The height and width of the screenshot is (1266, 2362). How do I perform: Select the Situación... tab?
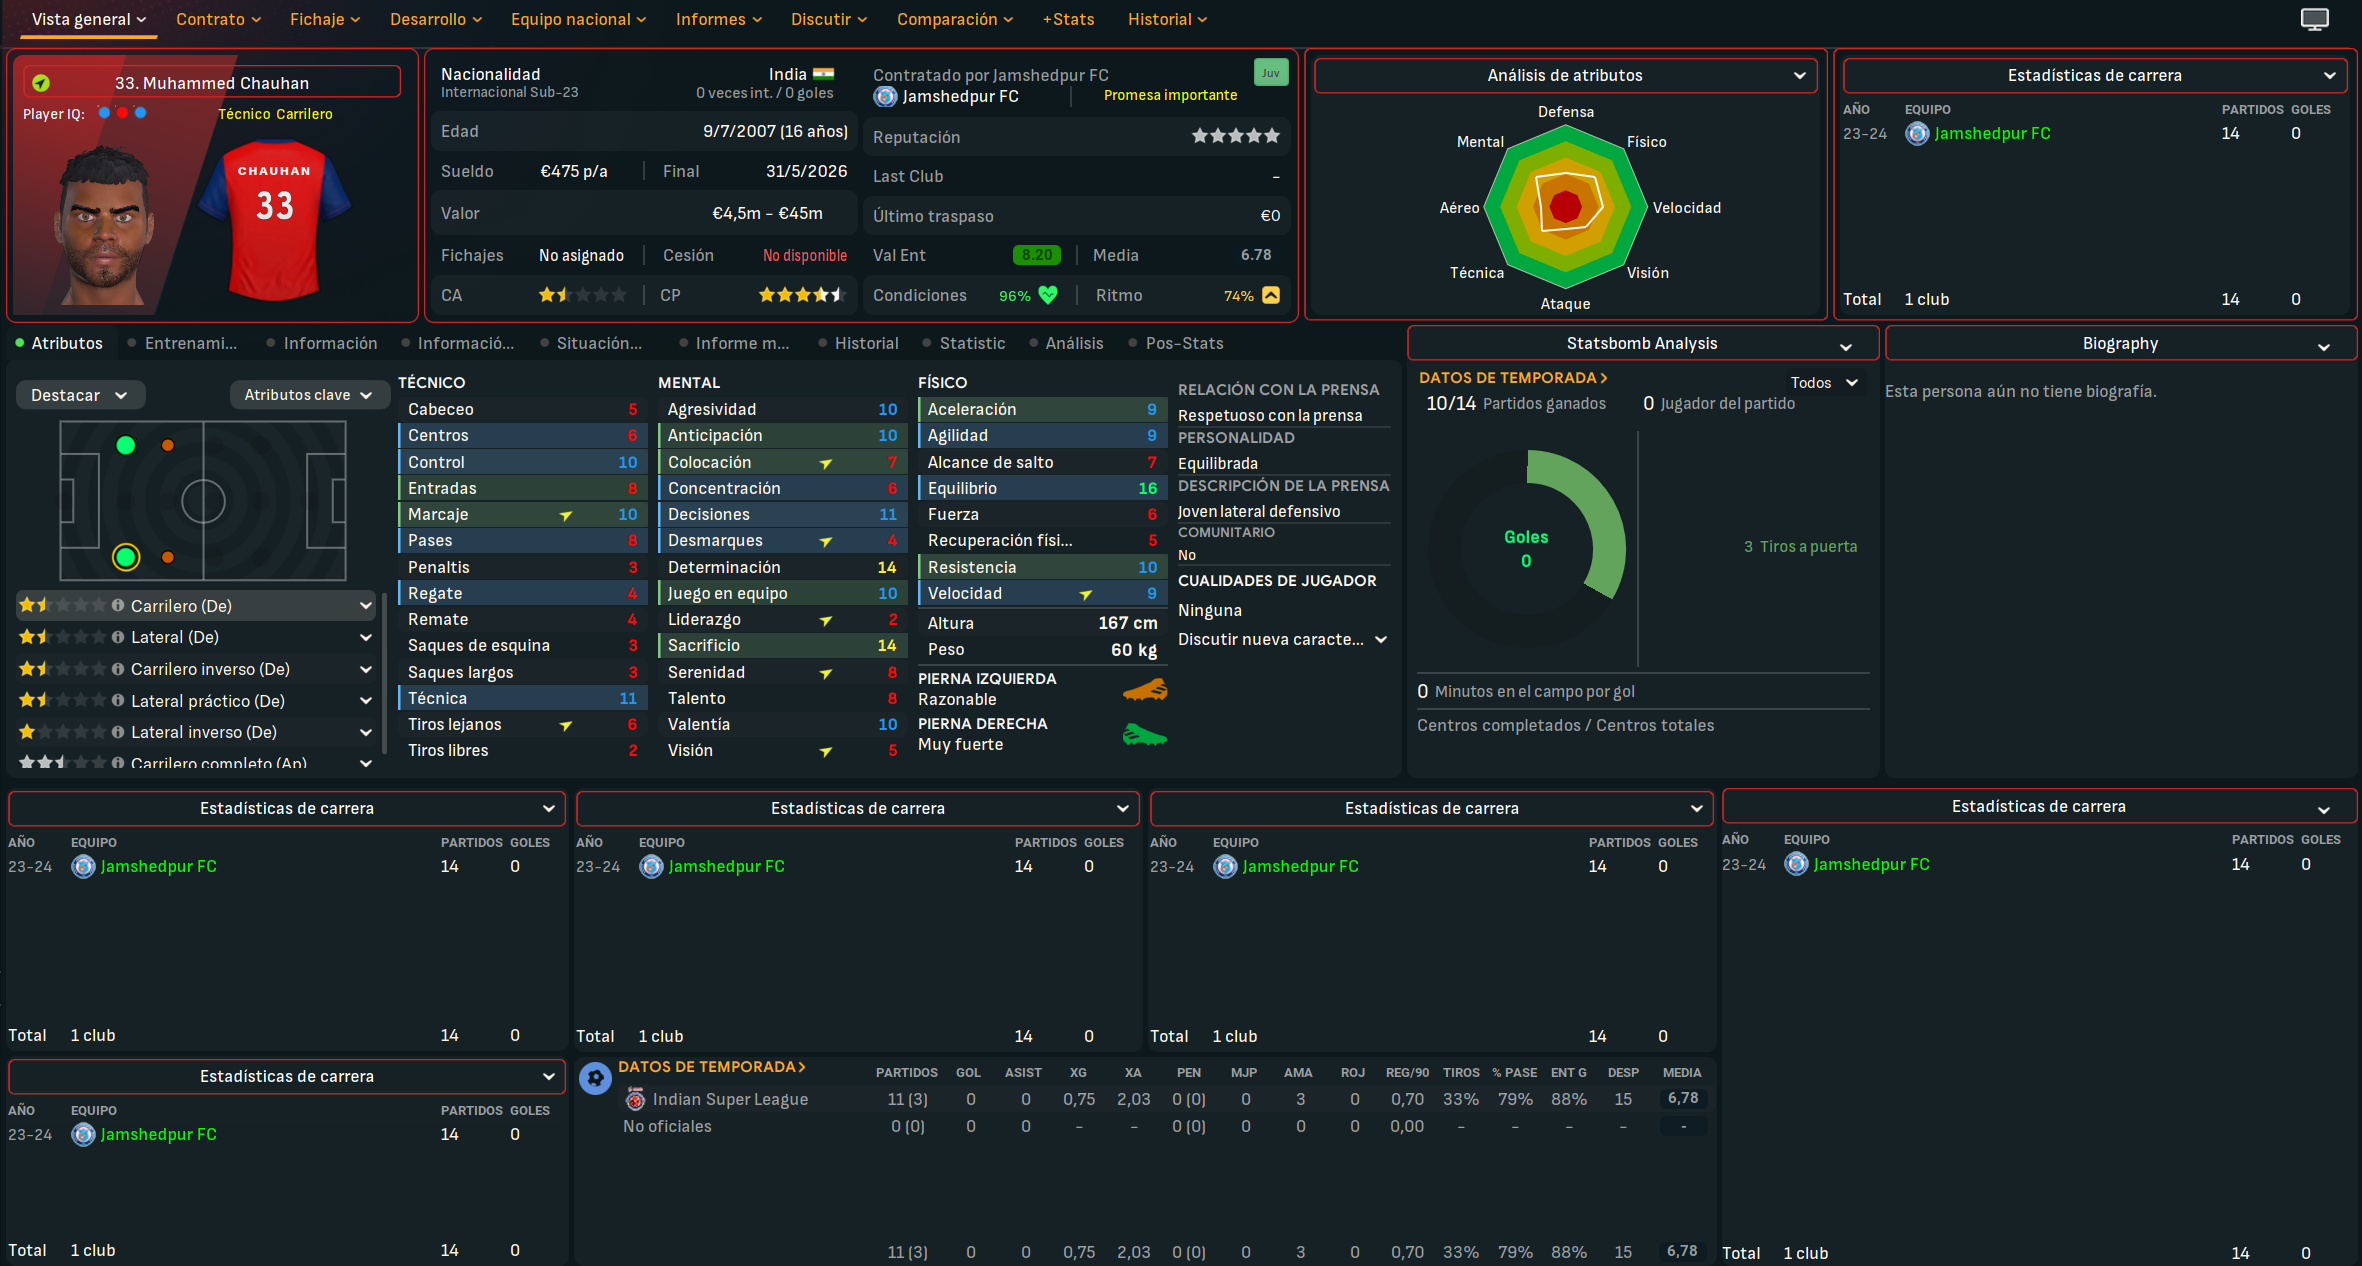coord(591,343)
